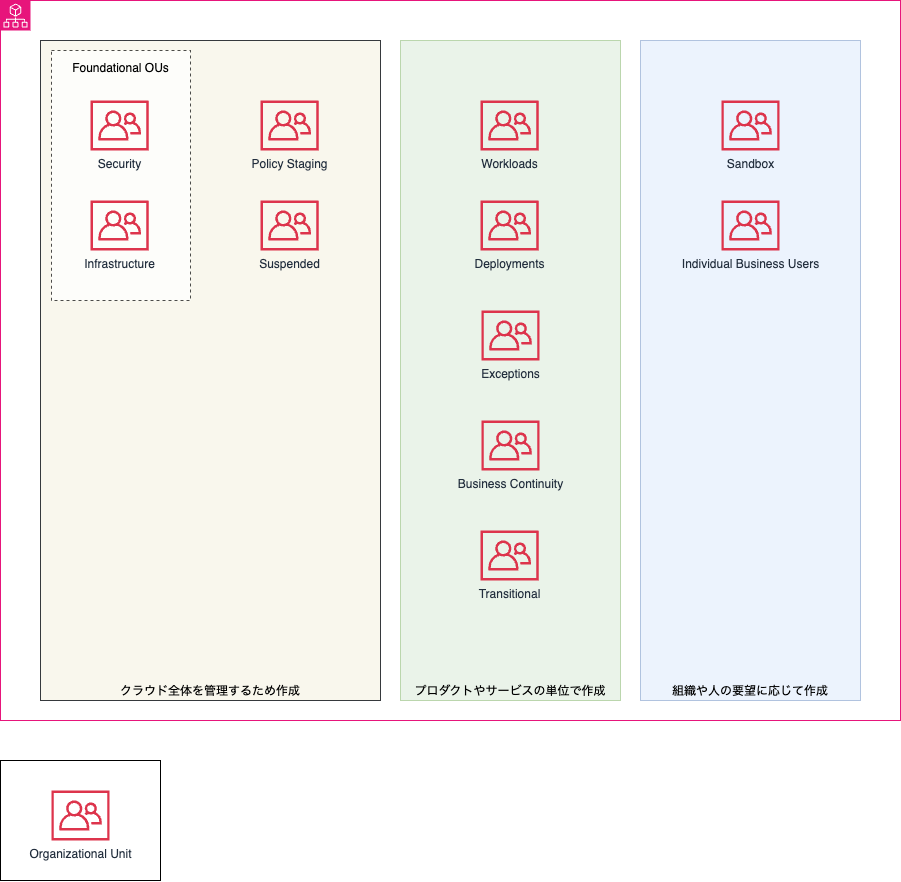The width and height of the screenshot is (901, 882).
Task: Click the 'Foundational OUs' heading text
Action: tap(121, 68)
